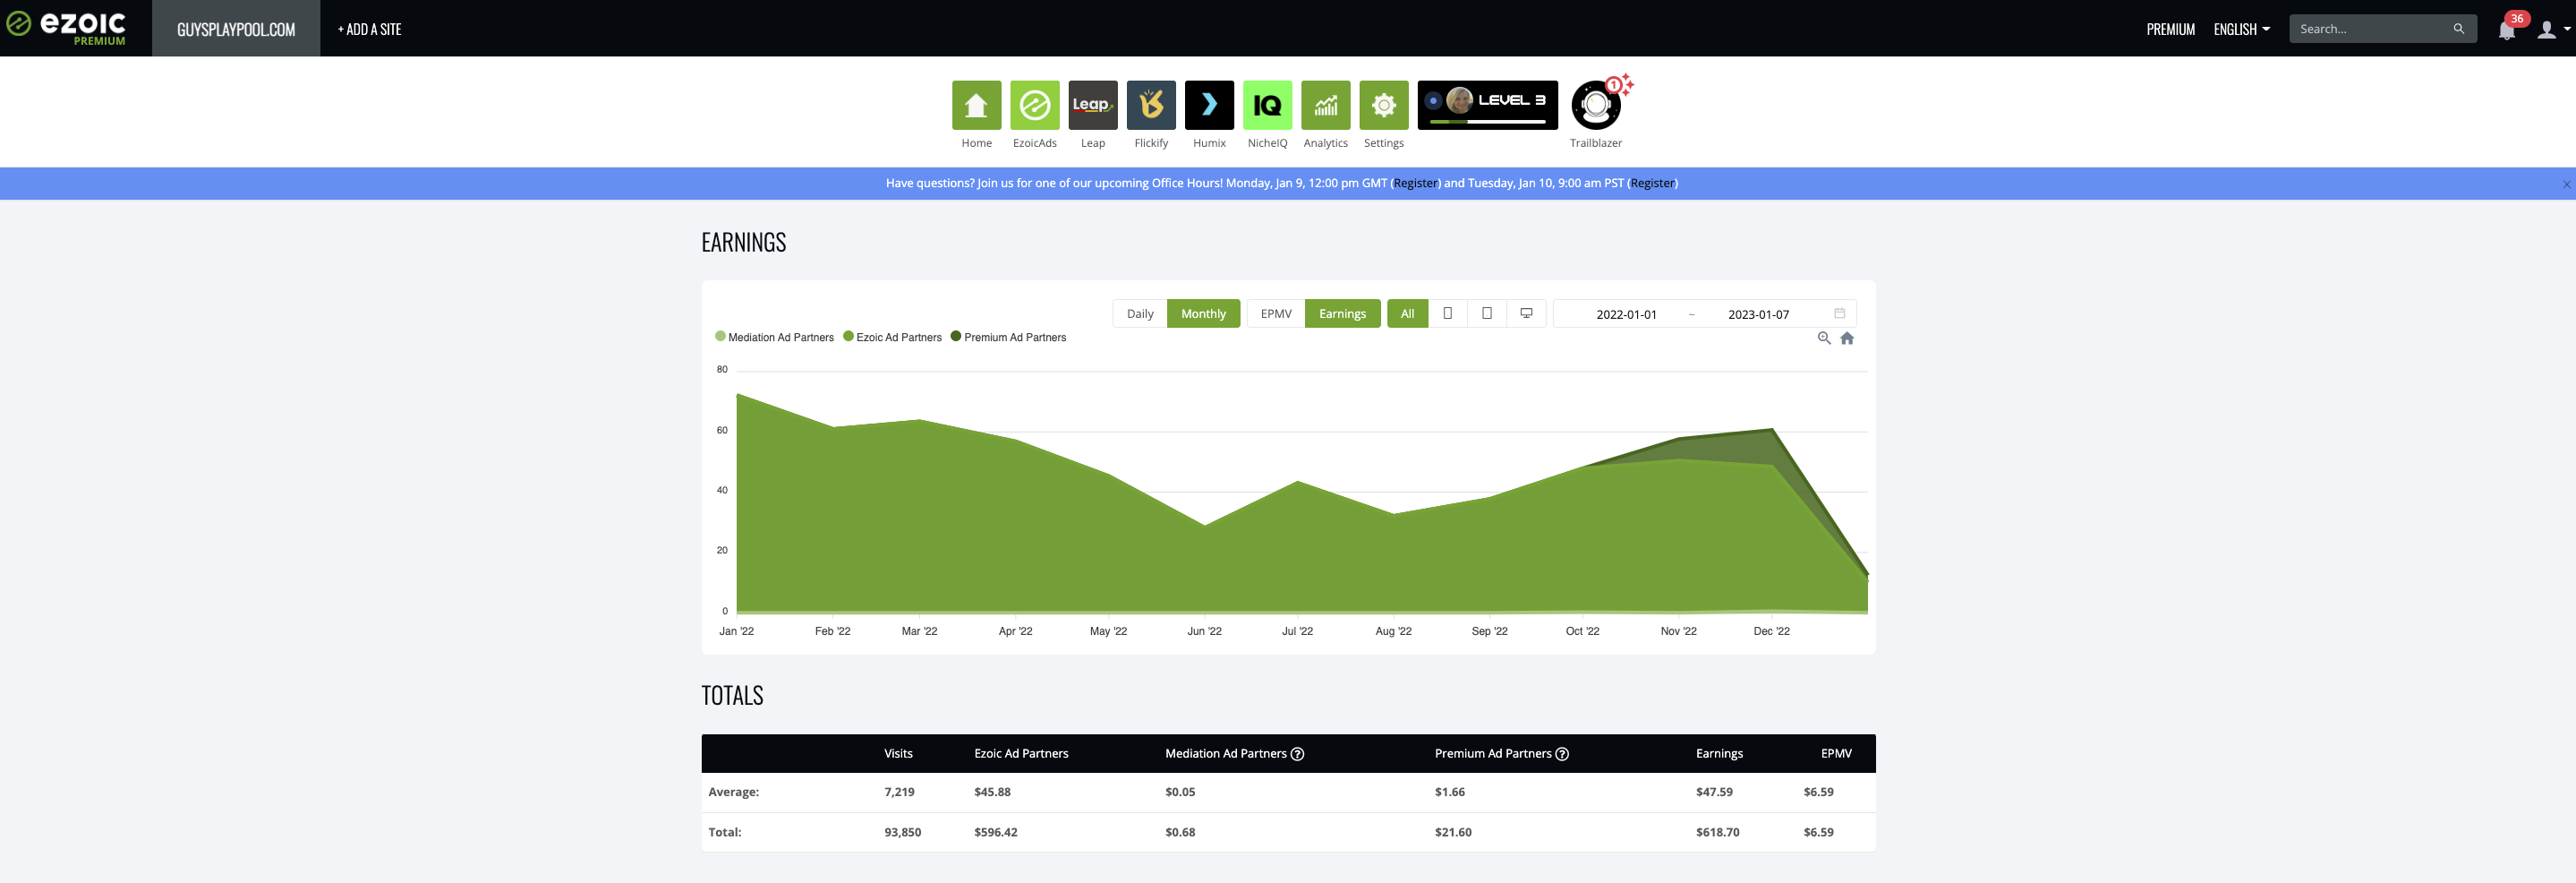Click the Dec '22 axis label
Viewport: 2576px width, 883px height.
pyautogui.click(x=1771, y=631)
